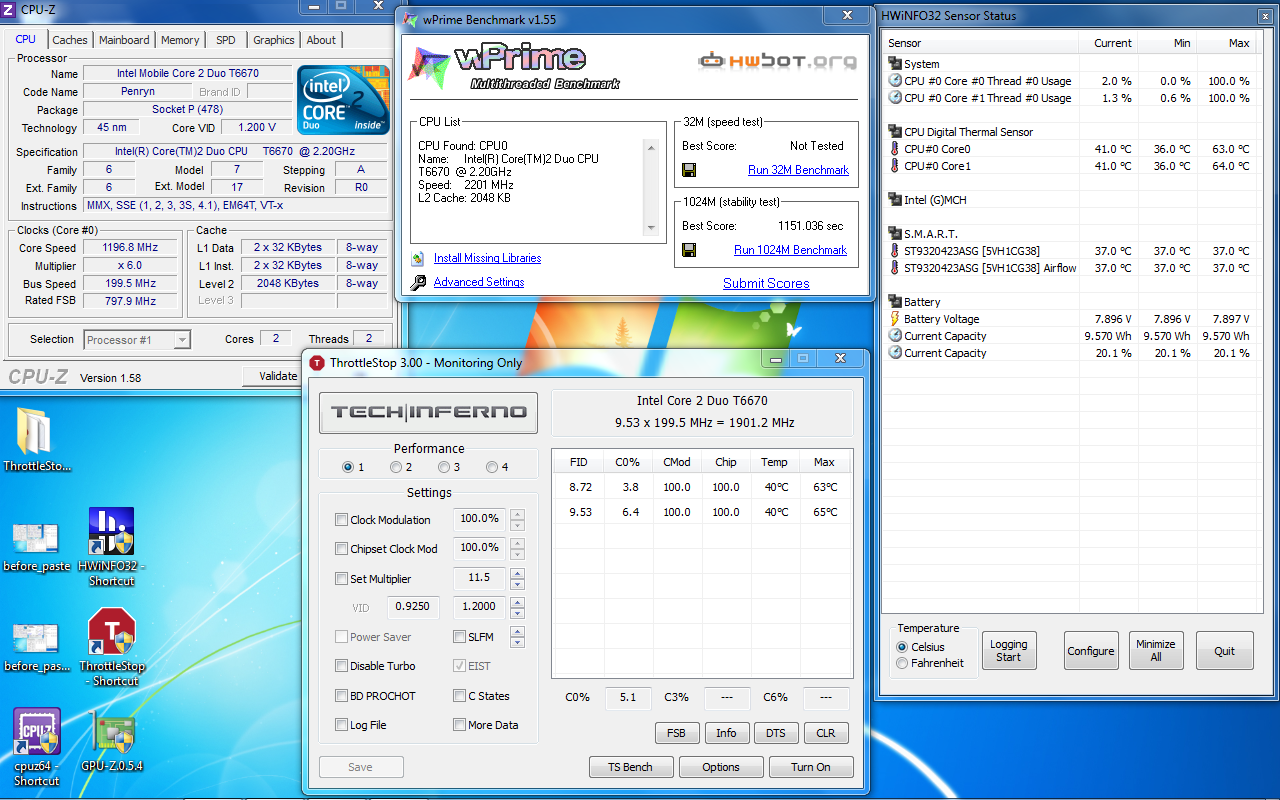Click the Advanced Settings magnifier icon in wPrime

[x=418, y=283]
